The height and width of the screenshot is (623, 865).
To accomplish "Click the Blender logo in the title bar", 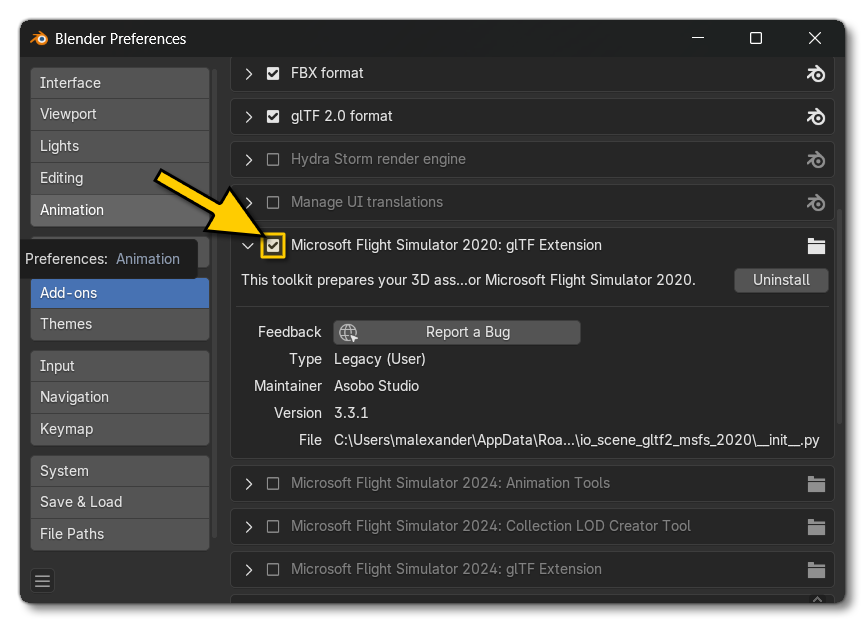I will 39,39.
